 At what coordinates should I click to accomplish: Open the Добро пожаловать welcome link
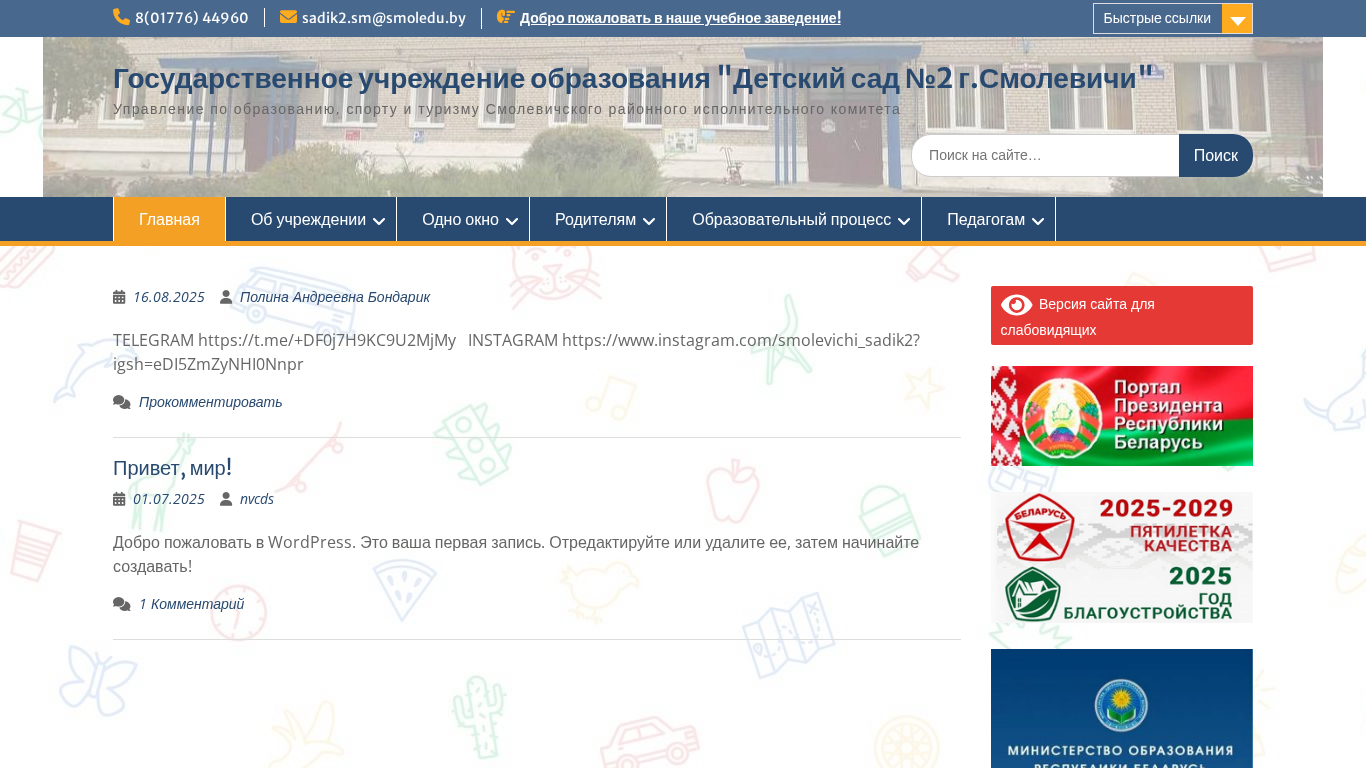coord(680,18)
